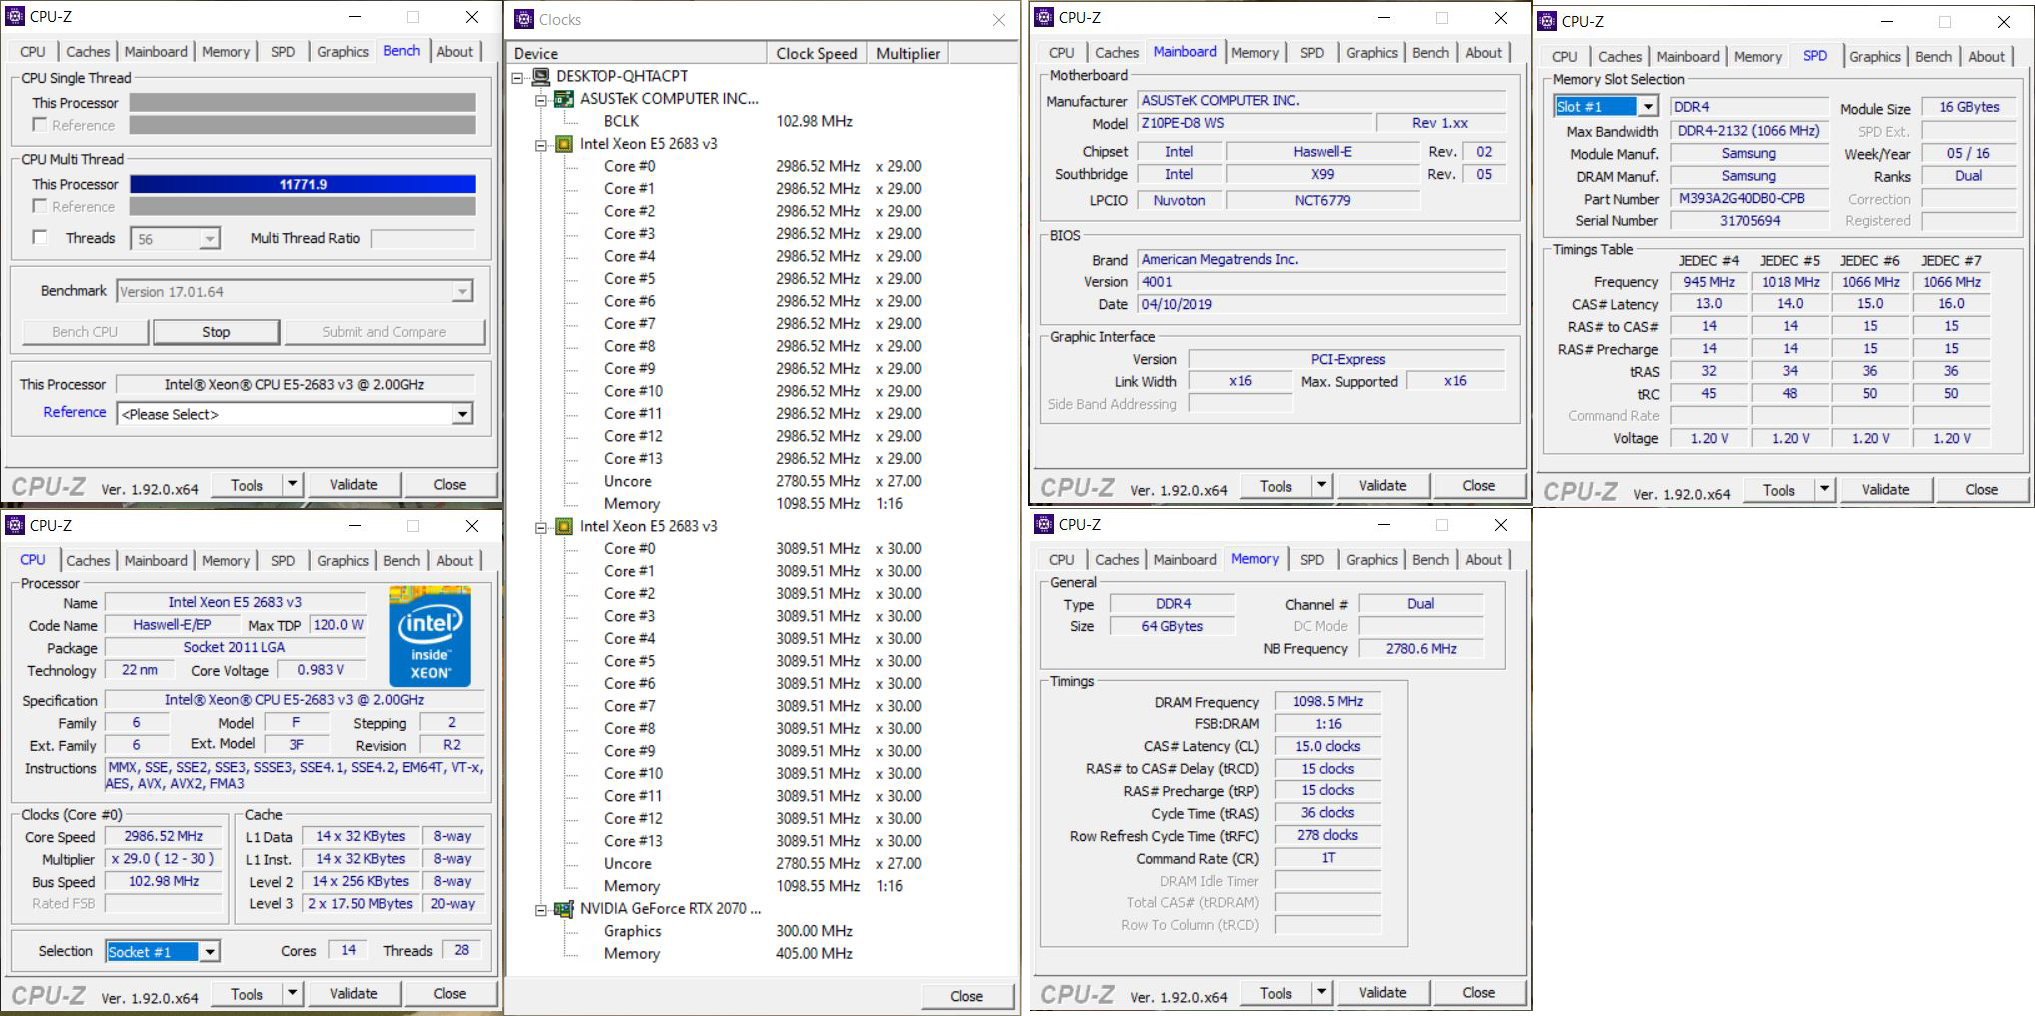Click the second Intel Xeon E5 2683 v3 chip icon
This screenshot has height=1016, width=2035.
tap(564, 526)
